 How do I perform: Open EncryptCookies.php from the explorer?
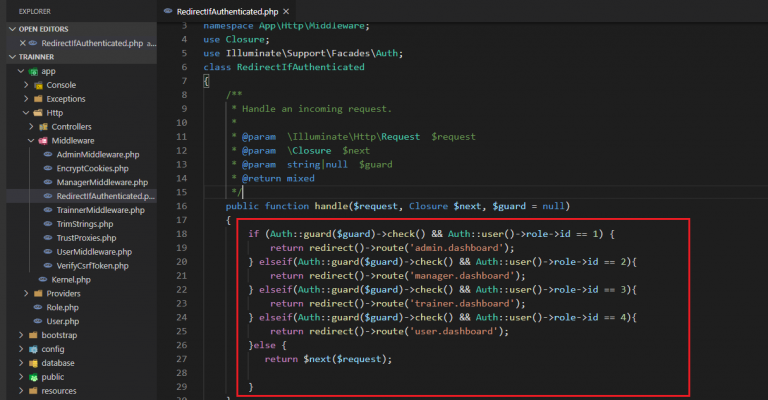[92, 168]
